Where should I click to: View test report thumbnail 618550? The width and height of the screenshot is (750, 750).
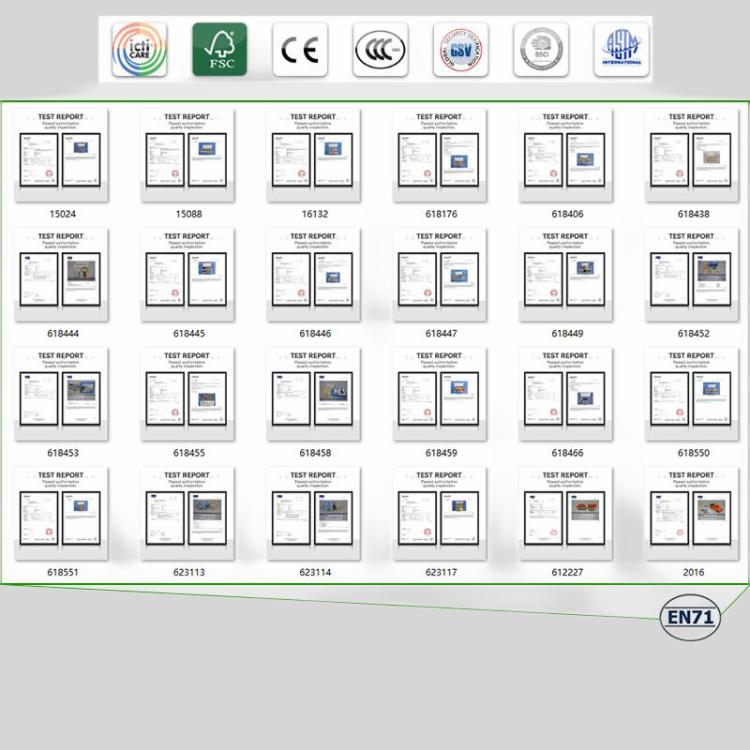(692, 394)
